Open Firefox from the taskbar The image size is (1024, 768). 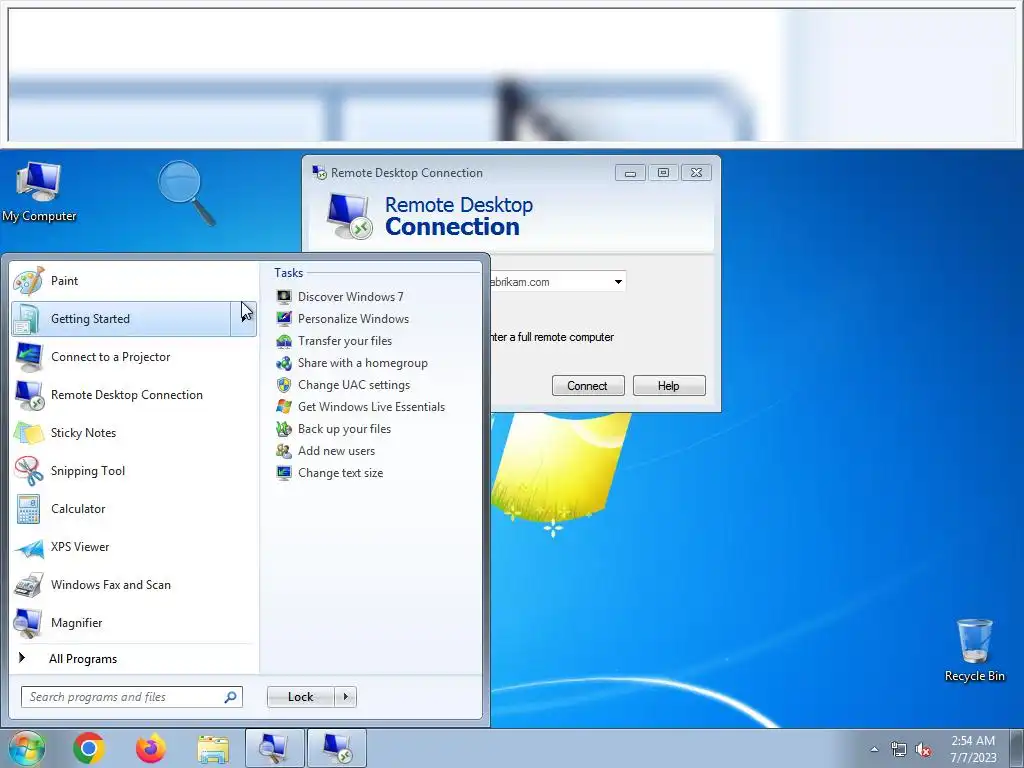point(151,748)
